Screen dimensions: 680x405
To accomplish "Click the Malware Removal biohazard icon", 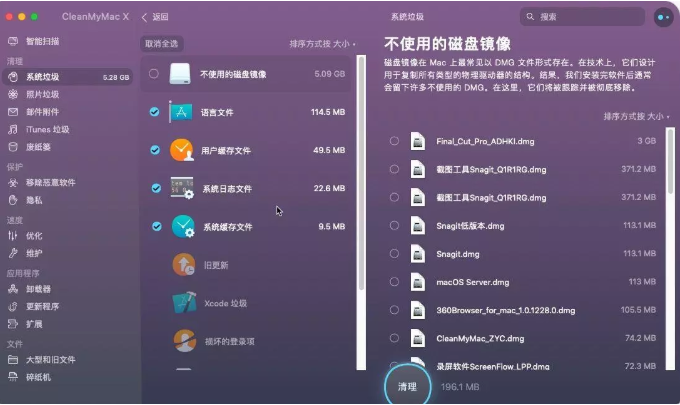I will [13, 183].
